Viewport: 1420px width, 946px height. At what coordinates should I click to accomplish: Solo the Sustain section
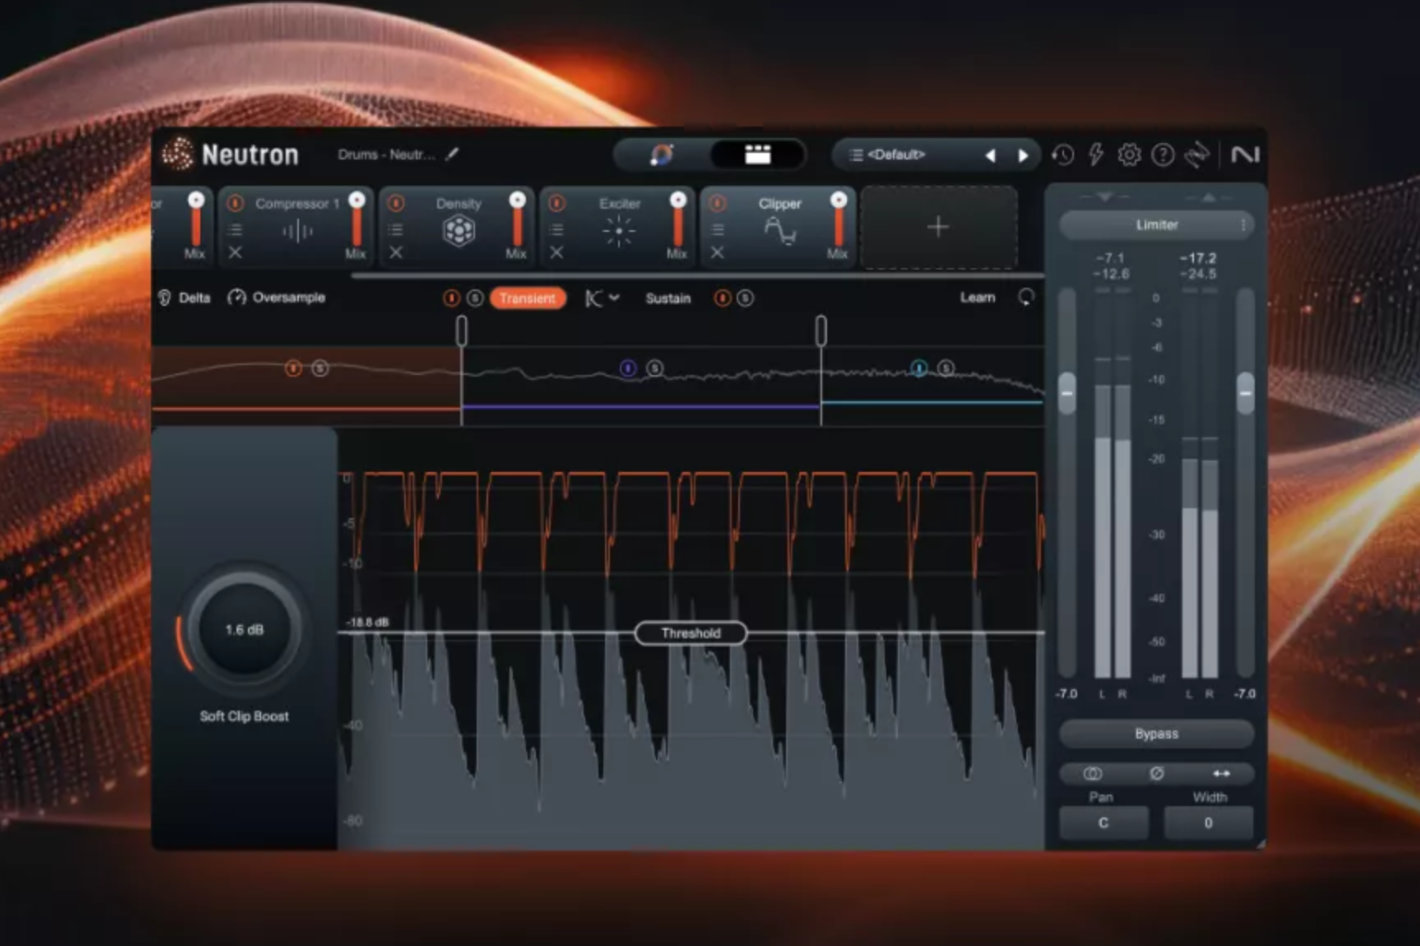point(745,298)
